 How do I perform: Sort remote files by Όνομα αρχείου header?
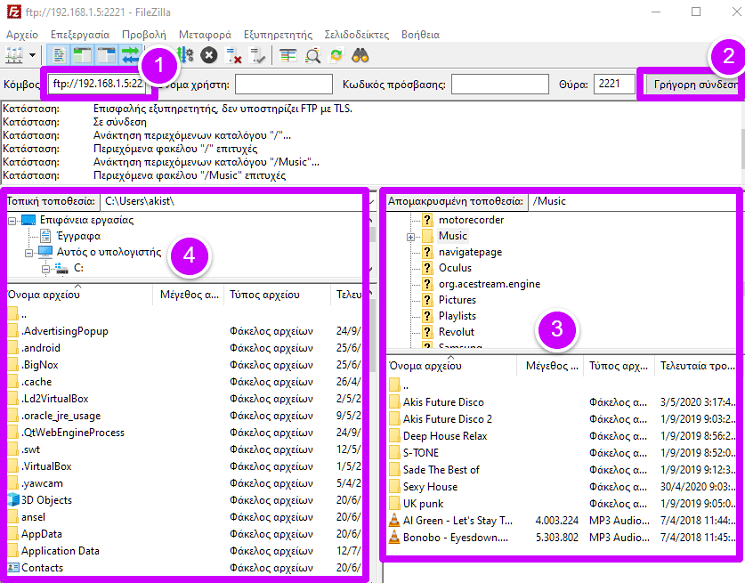click(450, 366)
